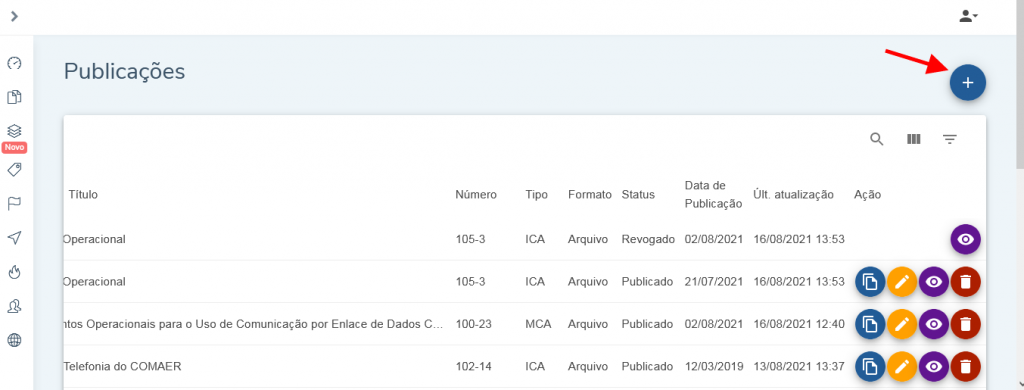Delete the Publicado 105-3 publication
The width and height of the screenshot is (1024, 390).
[966, 282]
